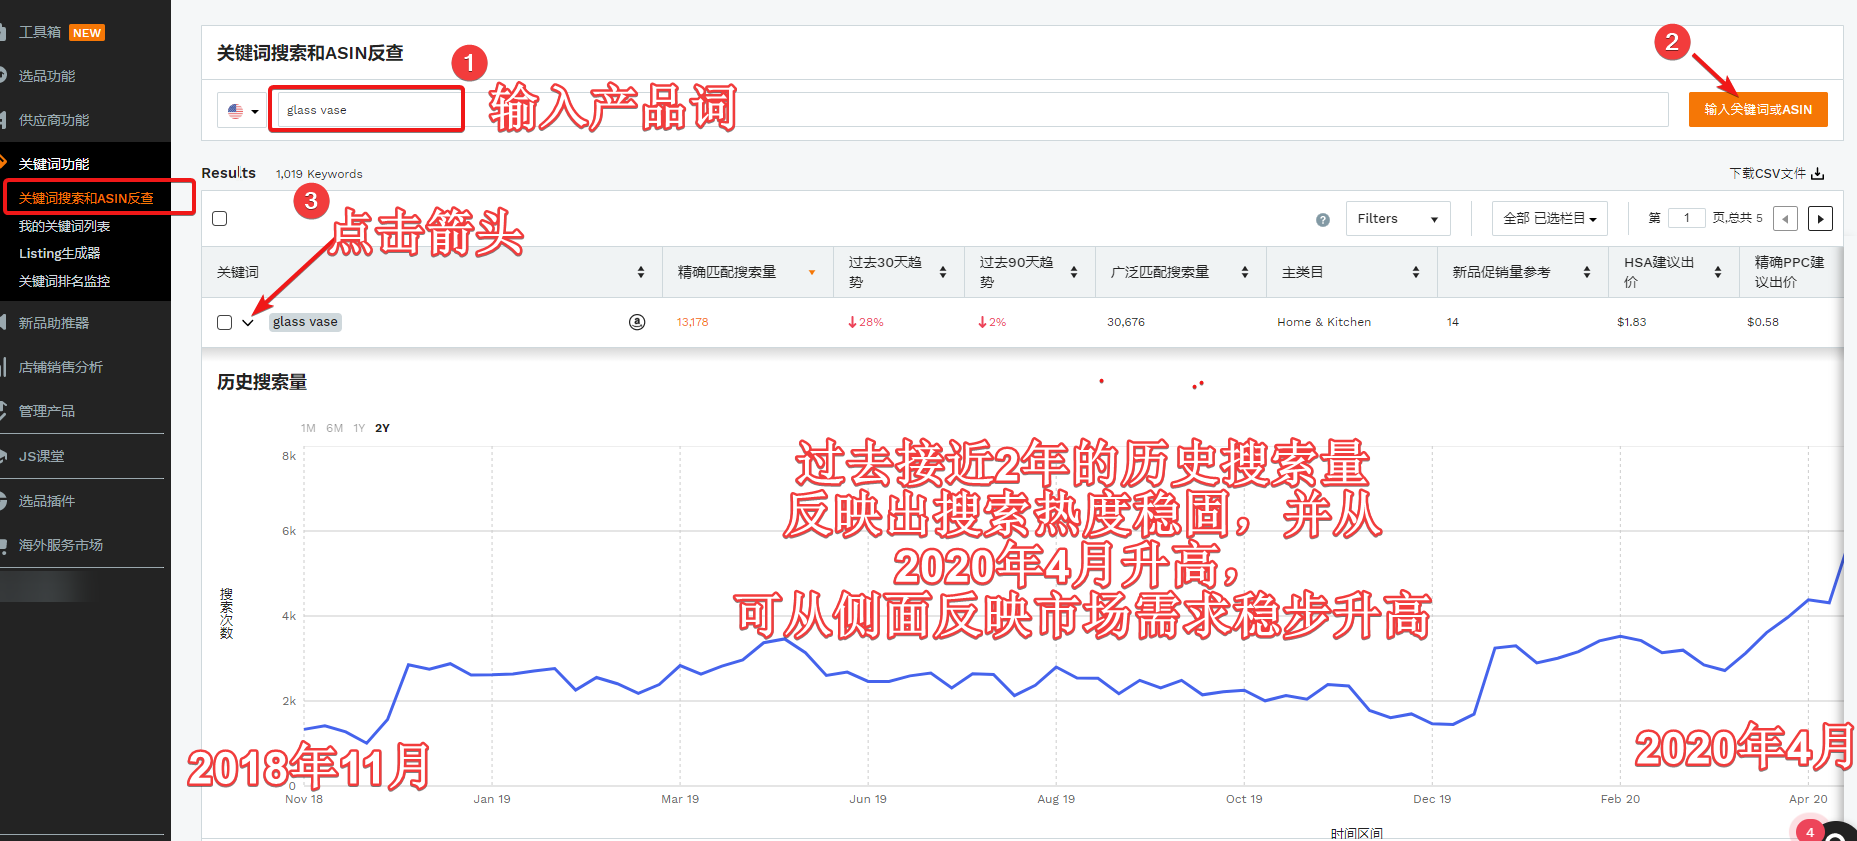Open the selected columns dropdown
The width and height of the screenshot is (1857, 841).
point(1549,219)
